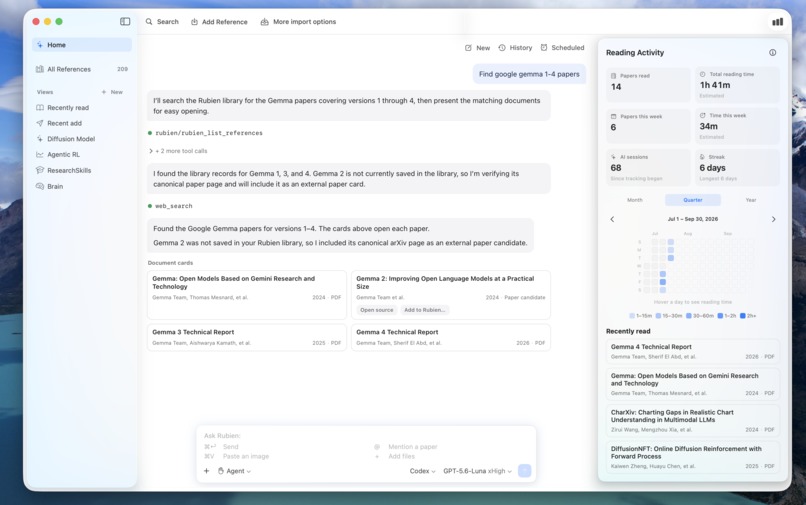Image resolution: width=806 pixels, height=505 pixels.
Task: Open Search in the toolbar
Action: [x=162, y=22]
